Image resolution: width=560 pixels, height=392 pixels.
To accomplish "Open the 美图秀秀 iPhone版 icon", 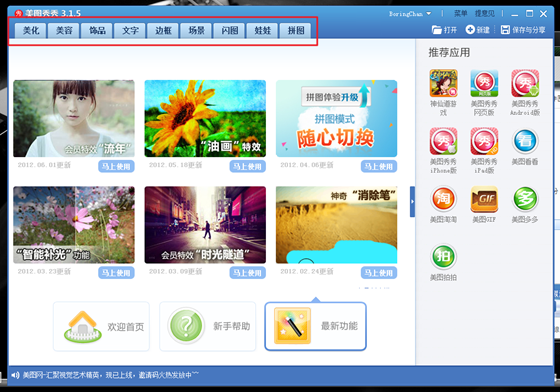I will 443,141.
